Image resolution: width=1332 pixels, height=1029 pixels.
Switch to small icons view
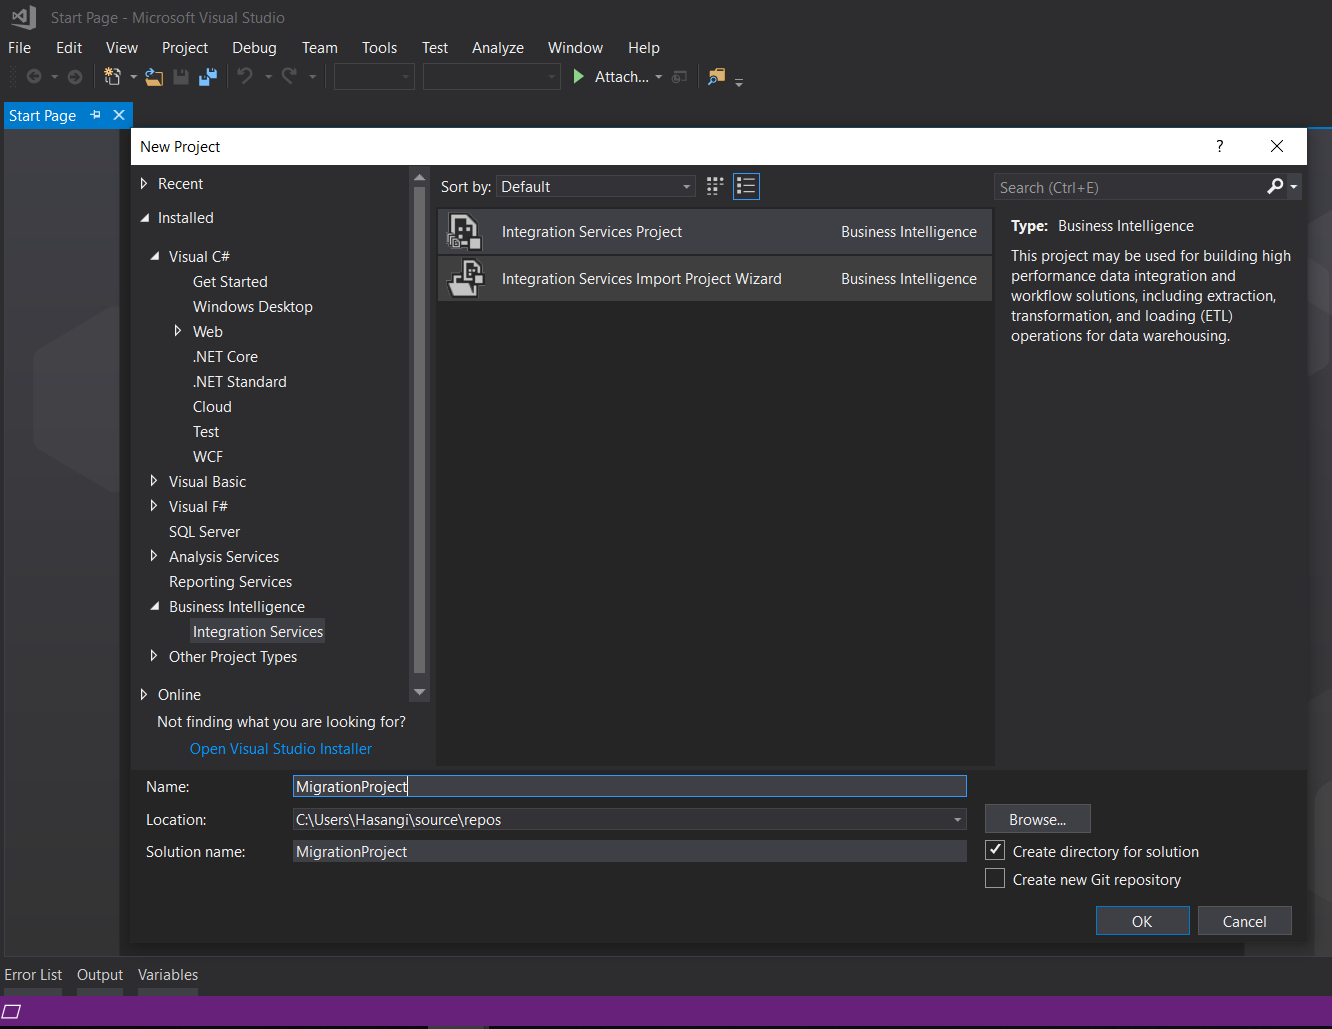click(x=715, y=186)
